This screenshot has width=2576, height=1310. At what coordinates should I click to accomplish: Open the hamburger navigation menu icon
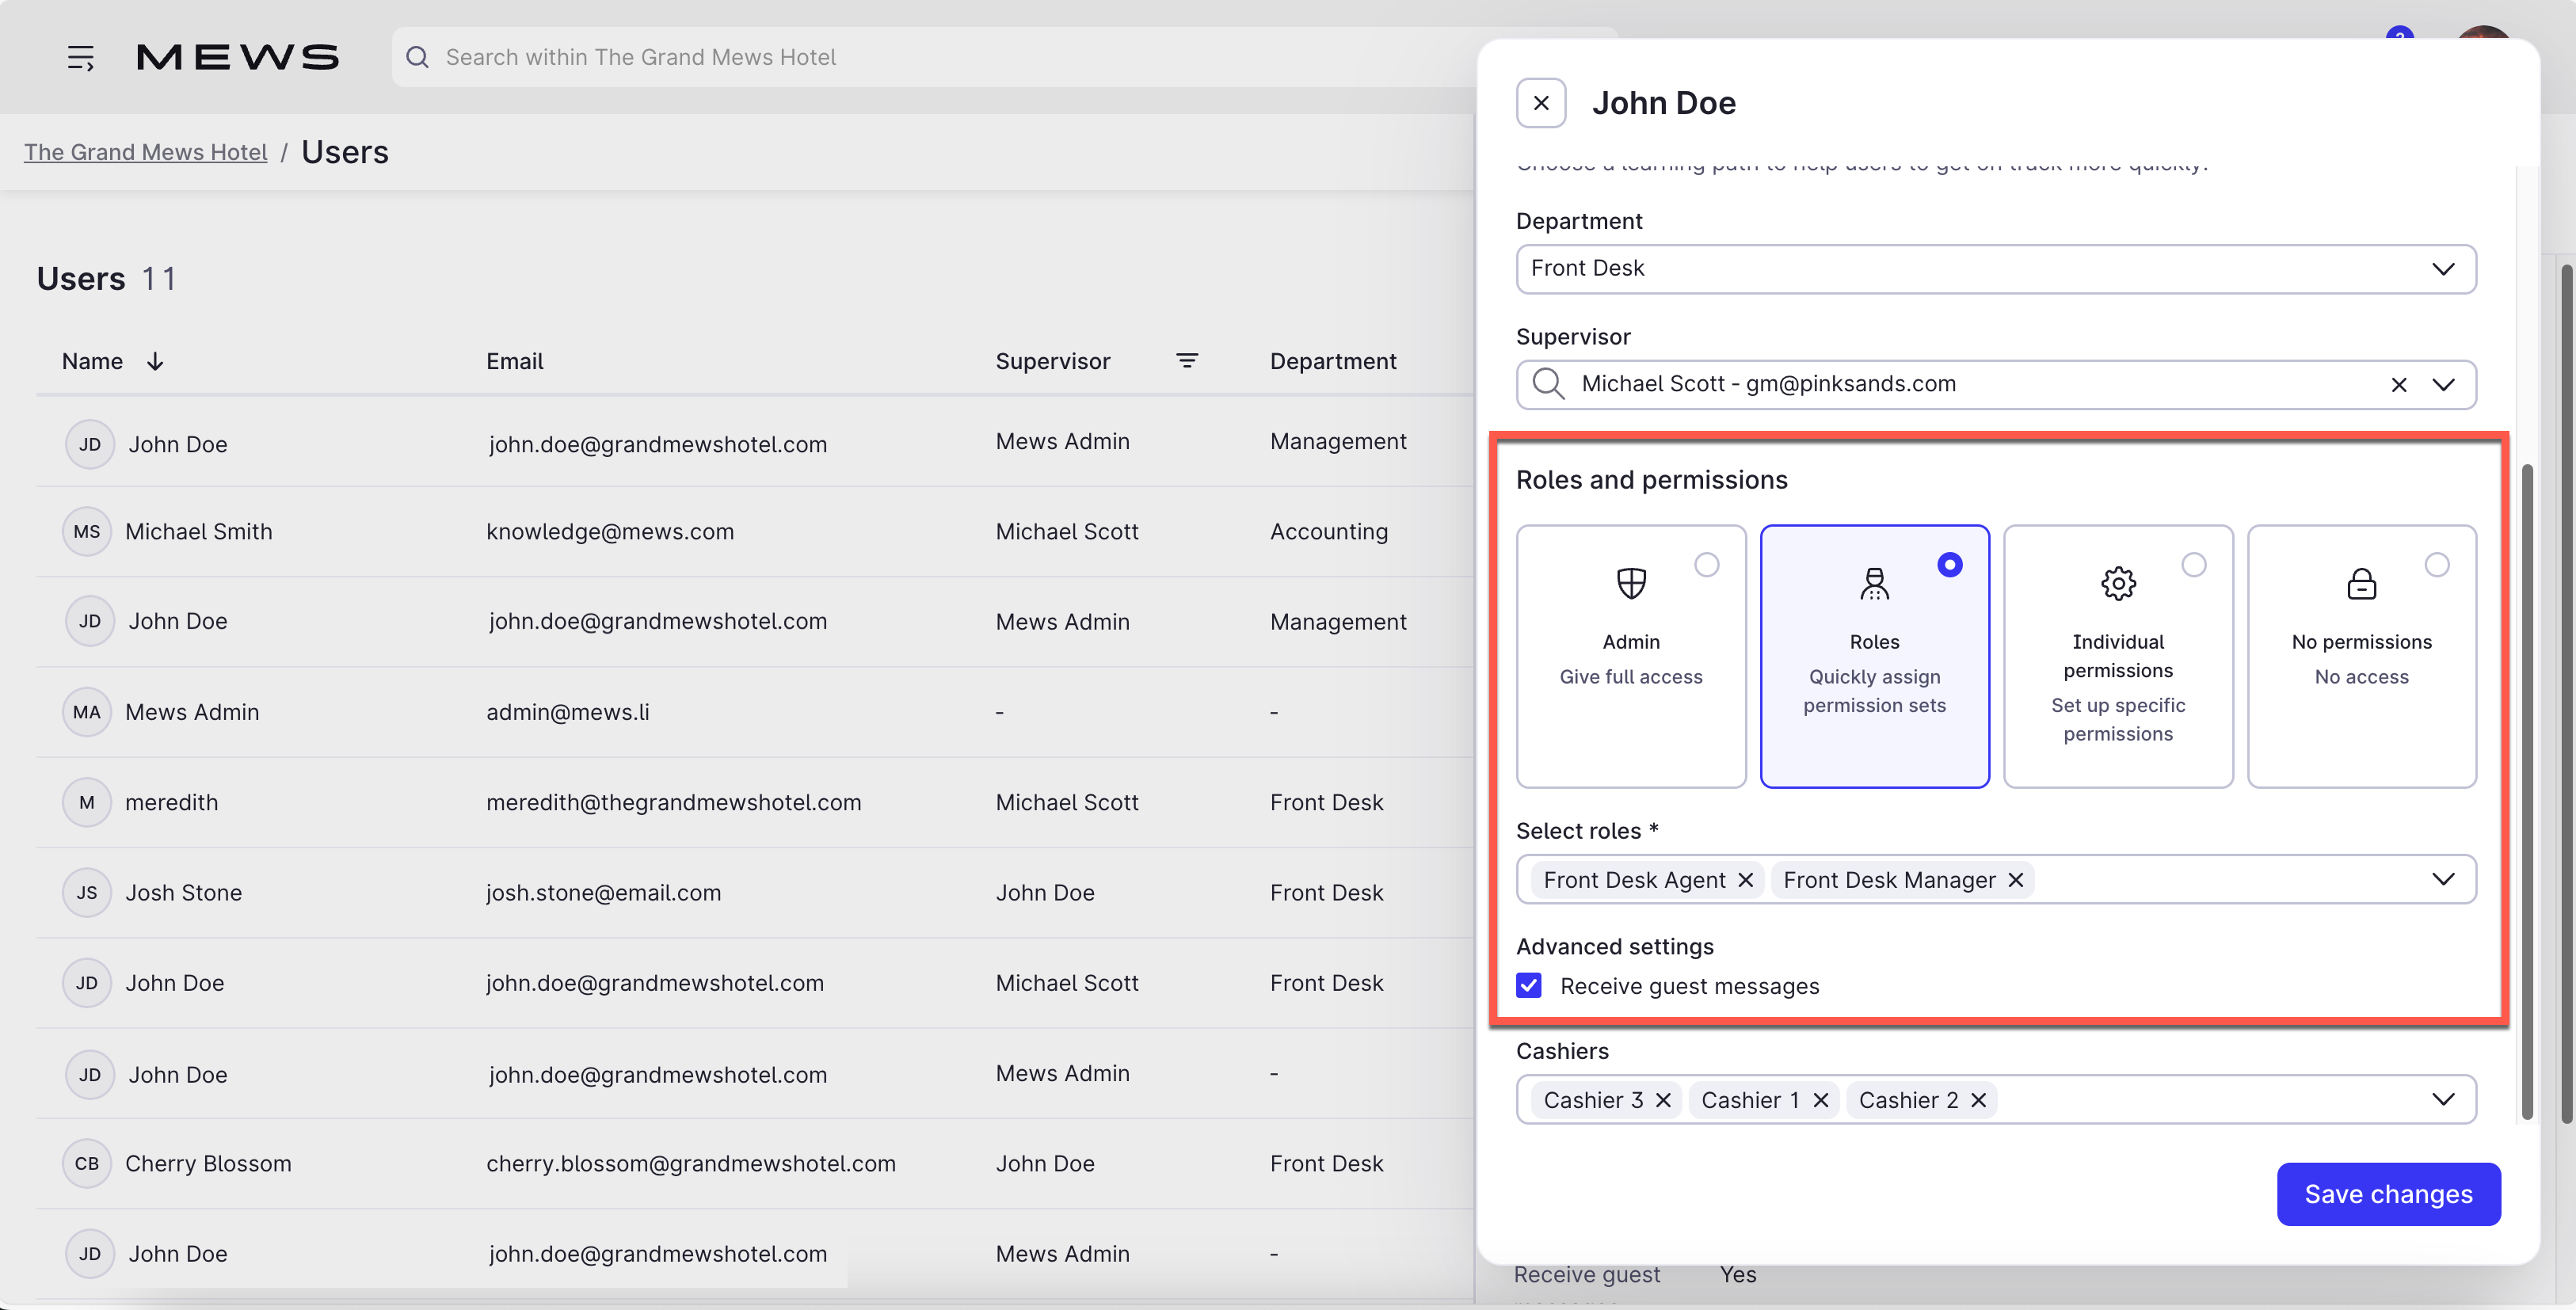click(81, 58)
